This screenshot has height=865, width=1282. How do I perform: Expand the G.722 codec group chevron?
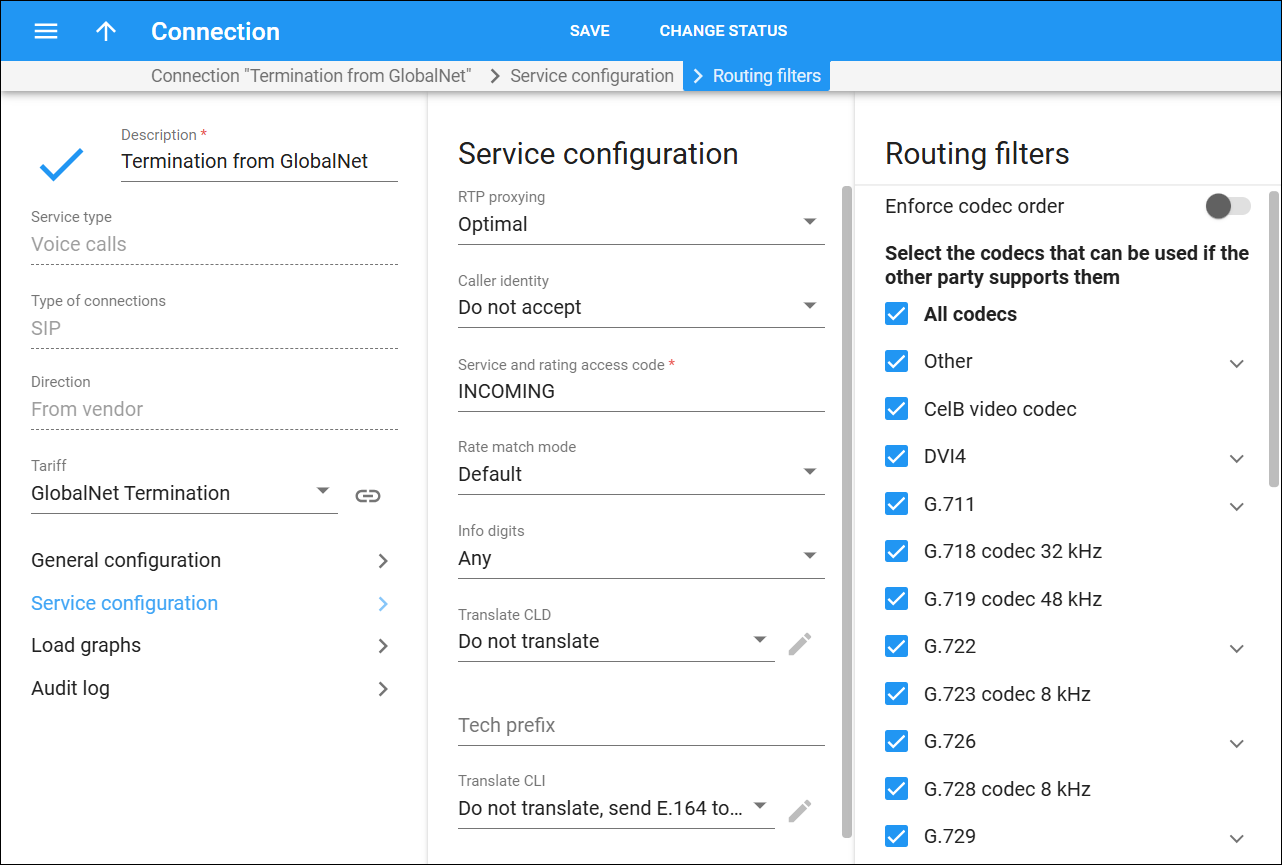[x=1237, y=648]
